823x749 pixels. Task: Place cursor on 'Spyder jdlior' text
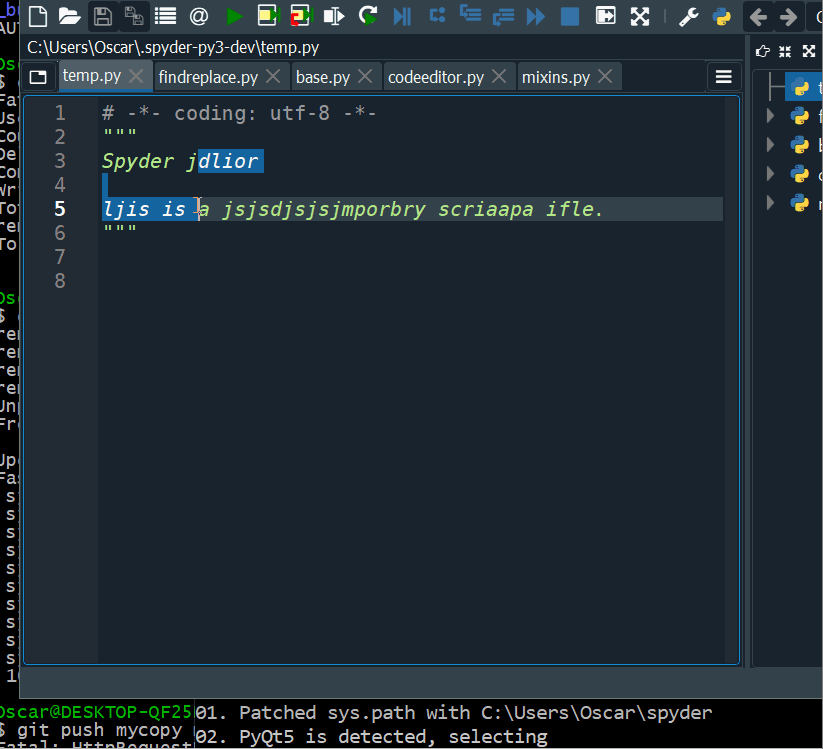(181, 161)
